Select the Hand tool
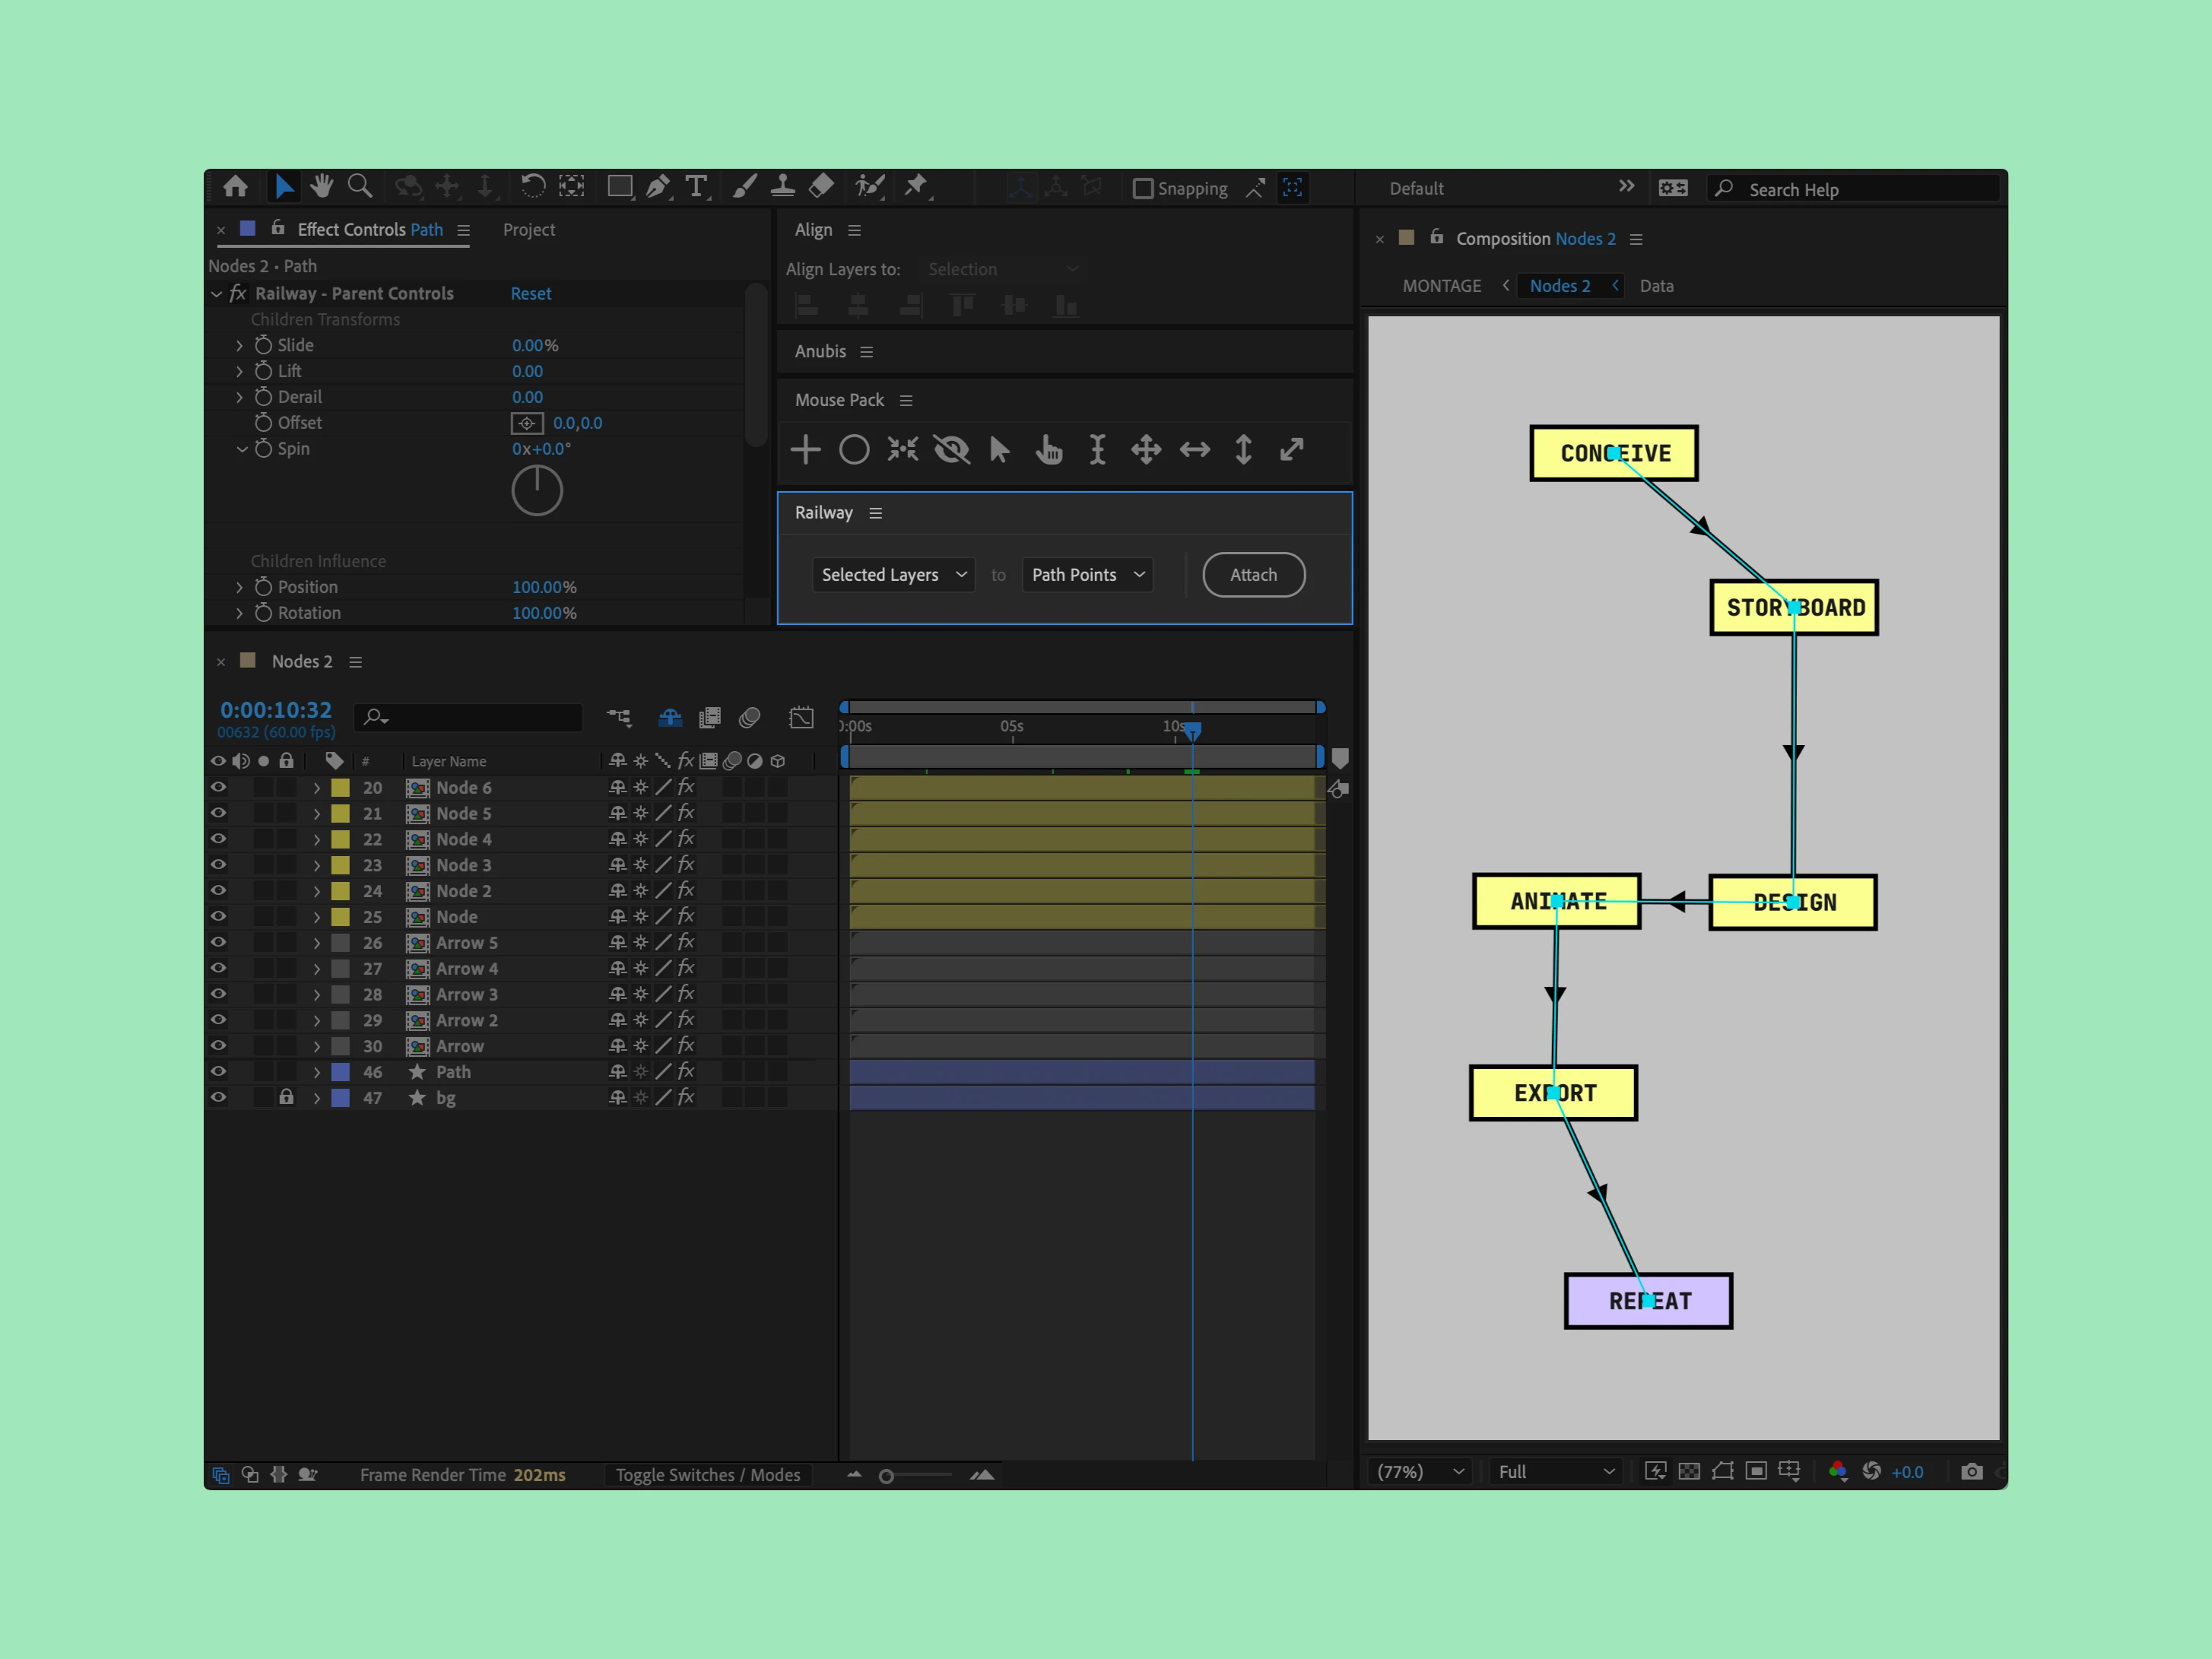The width and height of the screenshot is (2212, 1659). tap(322, 187)
